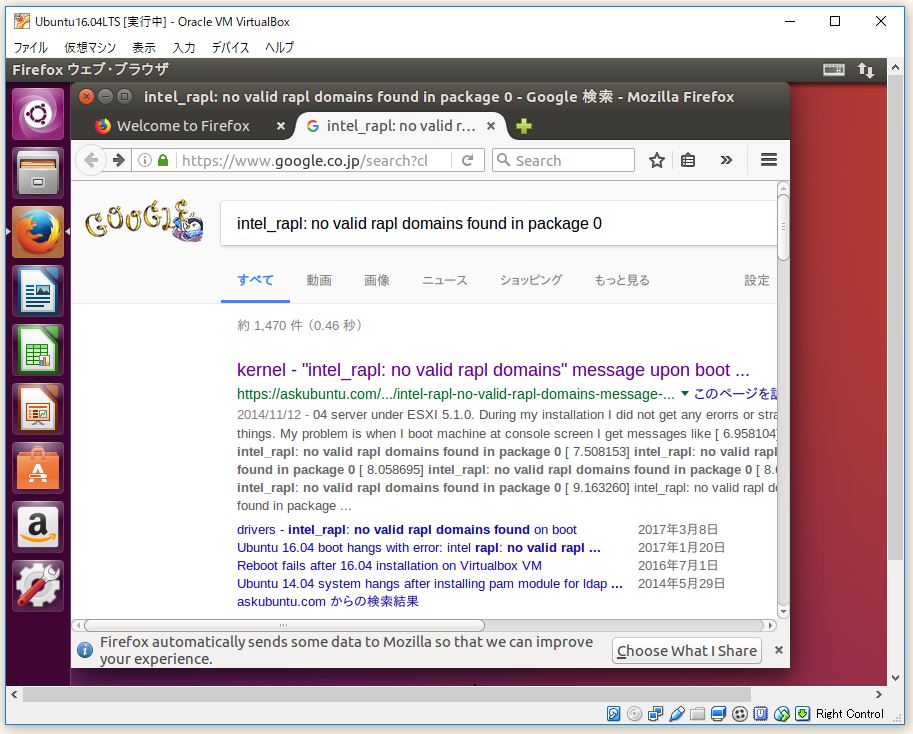Open Ubuntu 14.04 system hangs pam module link
The height and width of the screenshot is (734, 913).
point(430,584)
